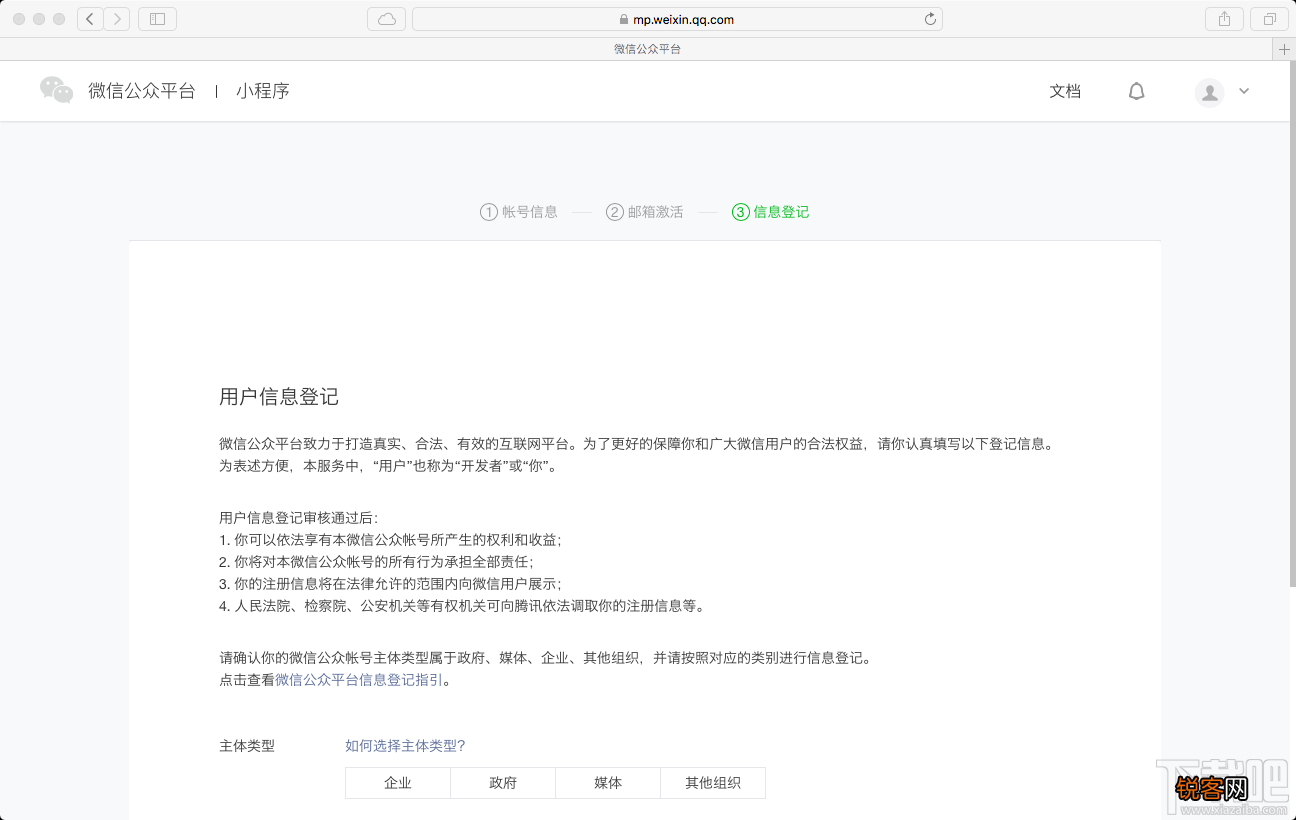Image resolution: width=1296 pixels, height=820 pixels.
Task: Choose 企业 as subject type
Action: click(398, 783)
